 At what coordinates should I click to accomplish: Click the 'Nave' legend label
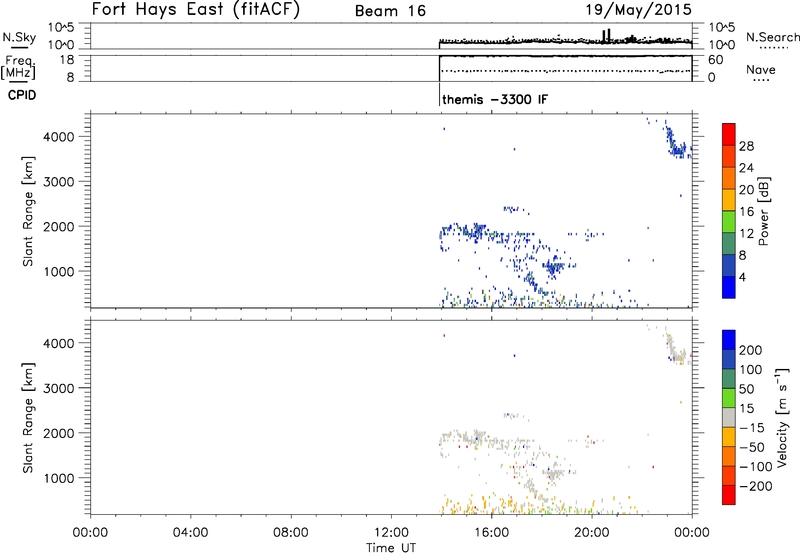tap(761, 69)
